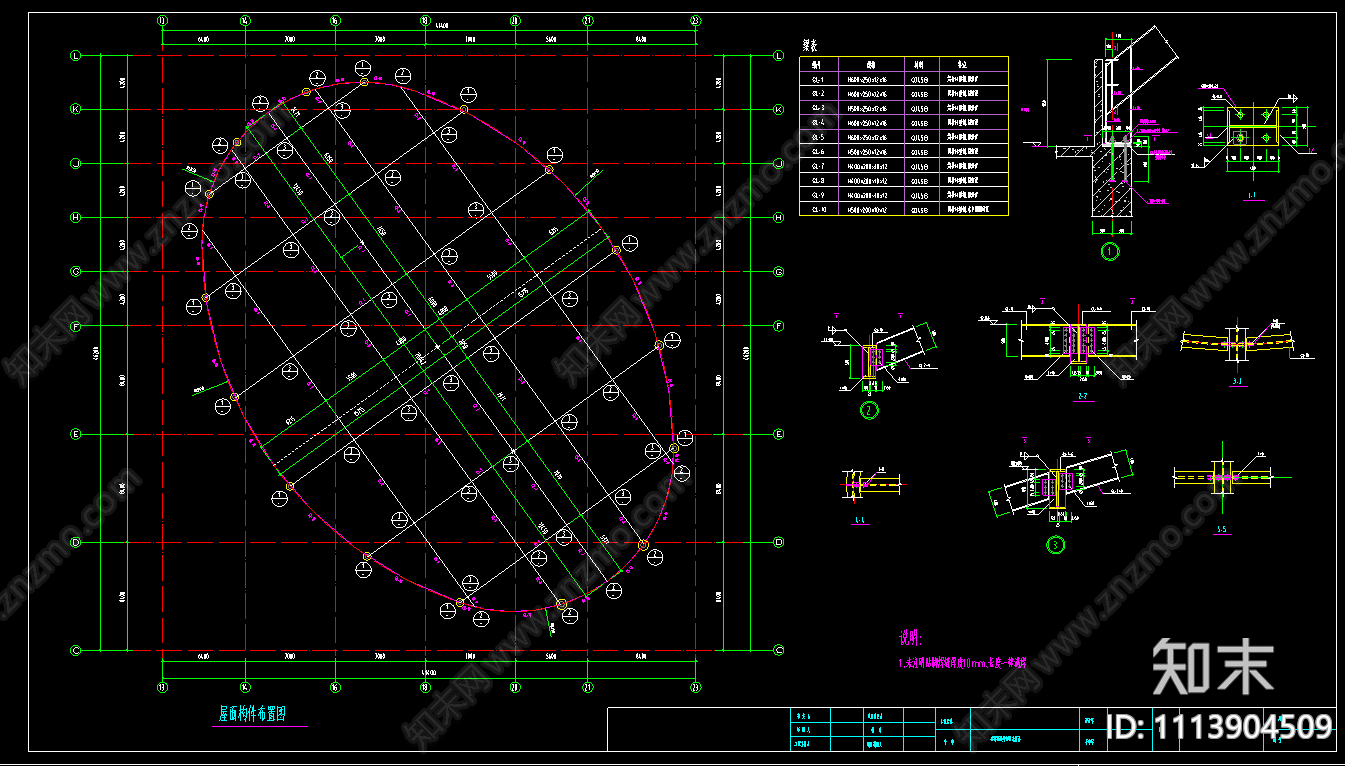Click the magenta 说明 notes heading
Screen dimensions: 1345x766
(x=908, y=636)
